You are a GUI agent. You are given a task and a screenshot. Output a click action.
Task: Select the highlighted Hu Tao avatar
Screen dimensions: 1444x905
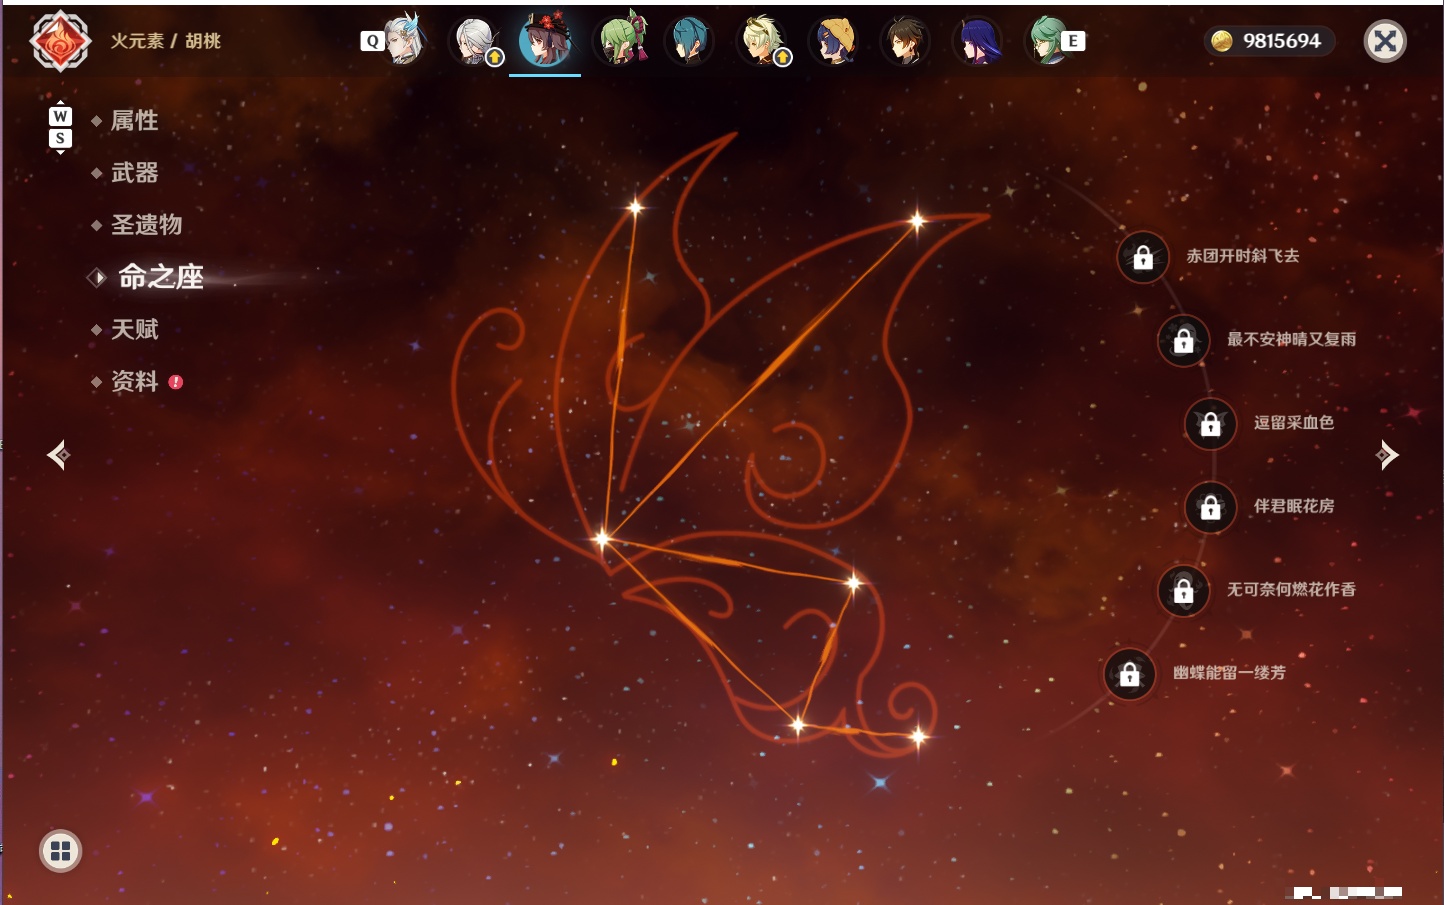545,40
